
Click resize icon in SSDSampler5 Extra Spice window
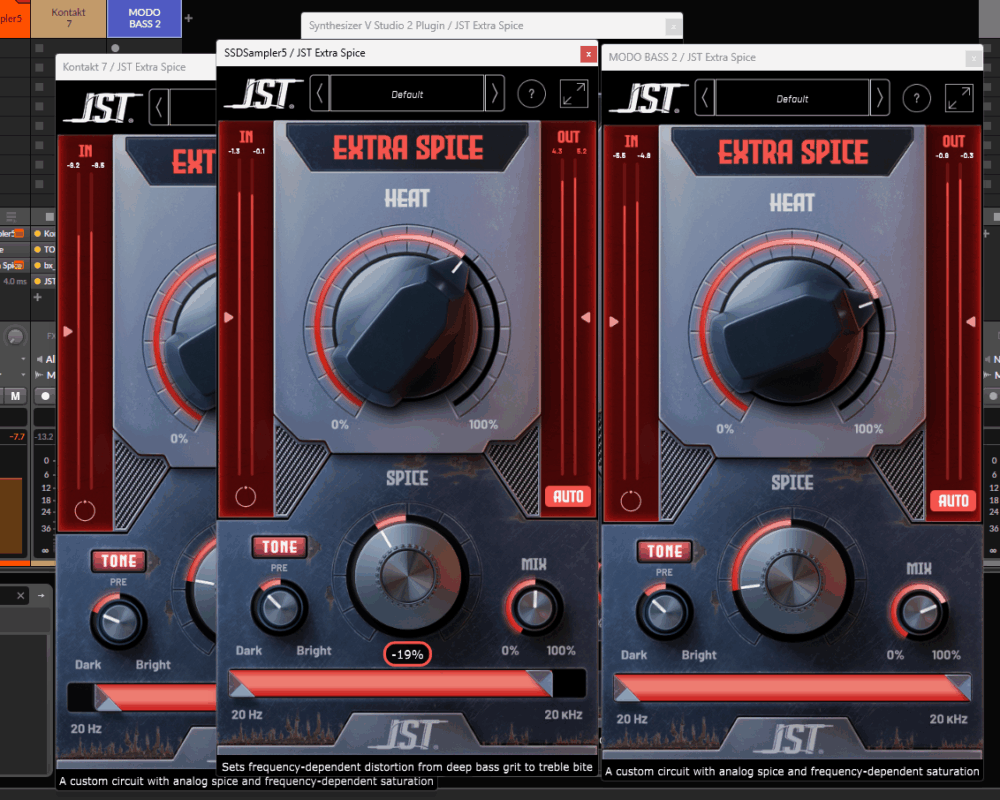[574, 94]
